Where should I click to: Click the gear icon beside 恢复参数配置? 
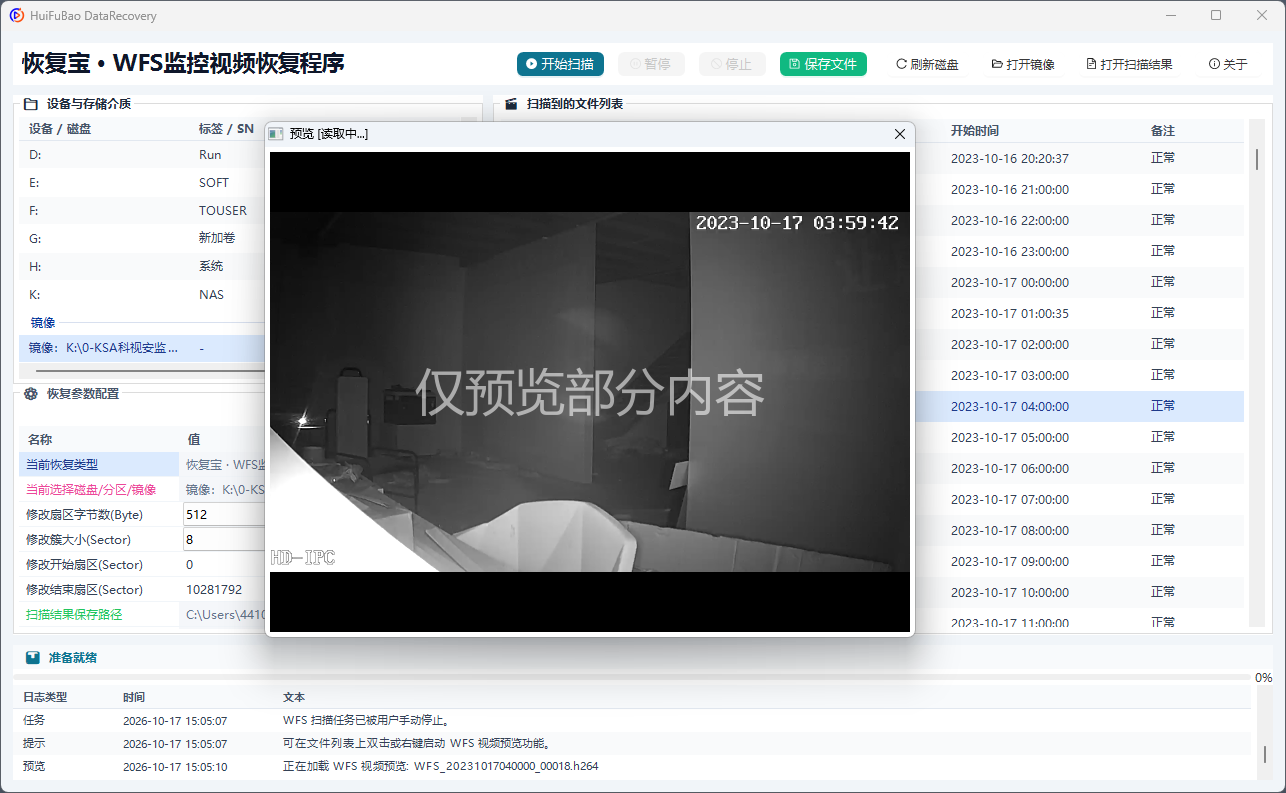tap(30, 394)
